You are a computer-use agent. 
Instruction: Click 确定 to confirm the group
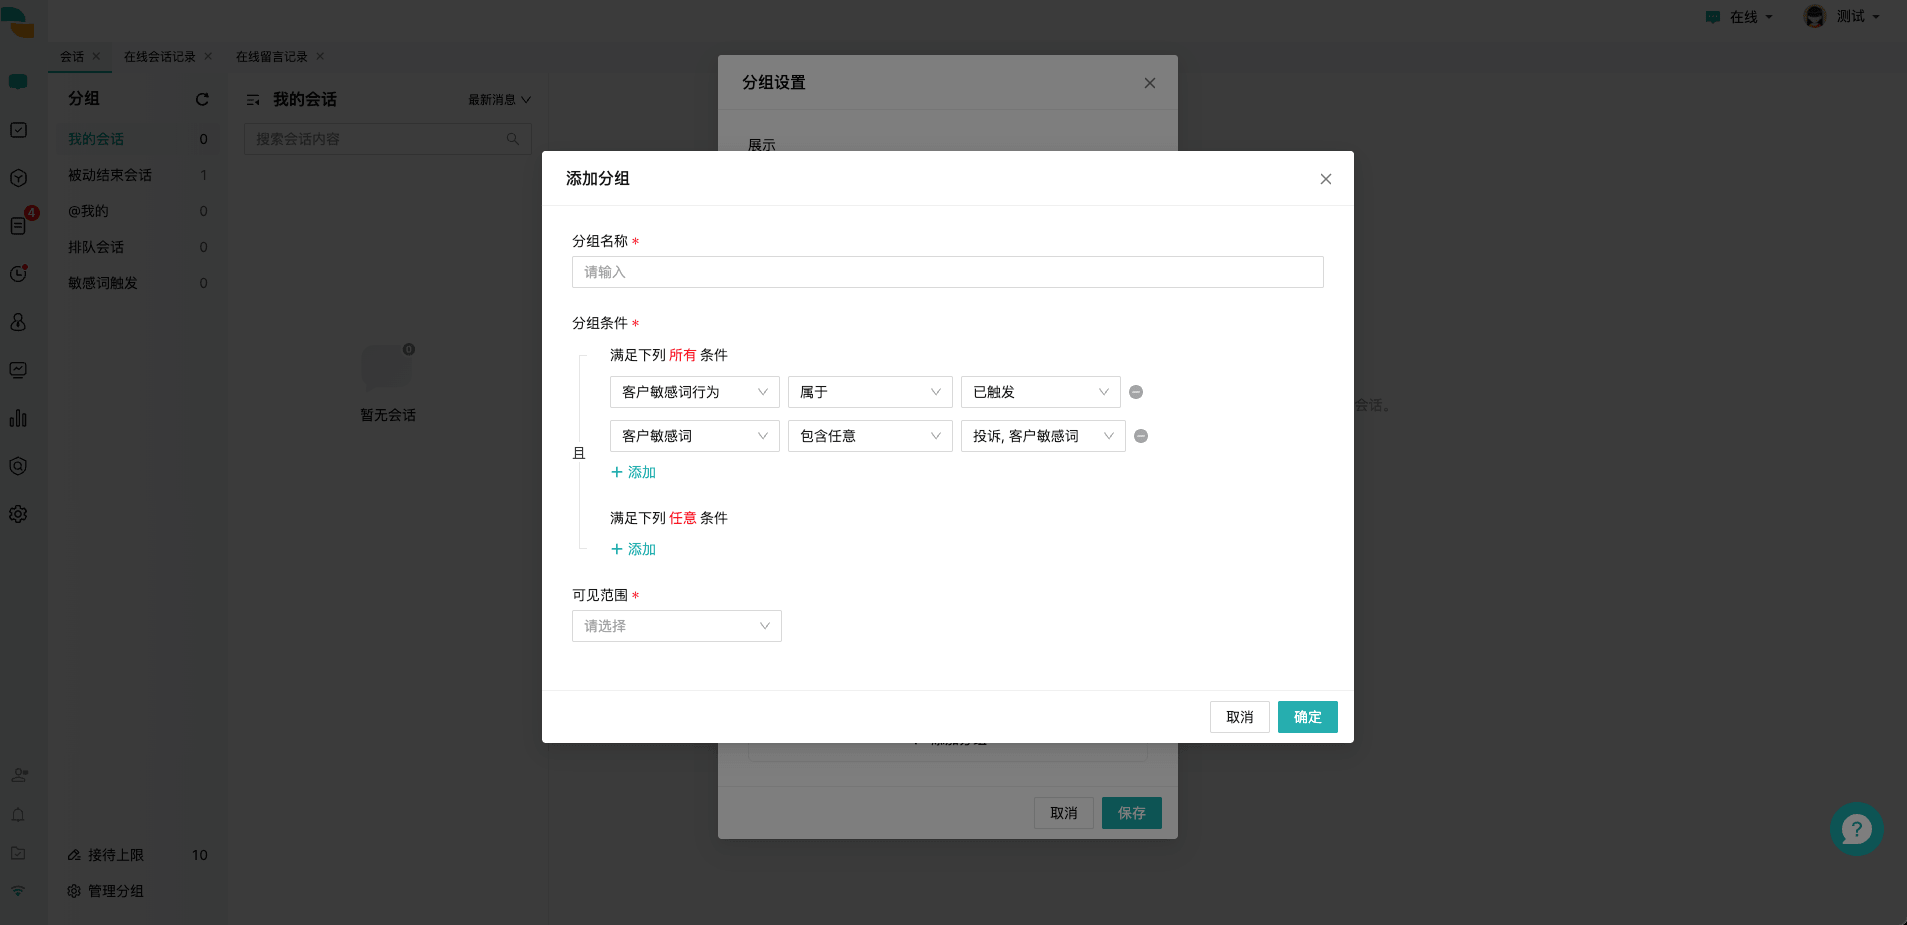1308,717
